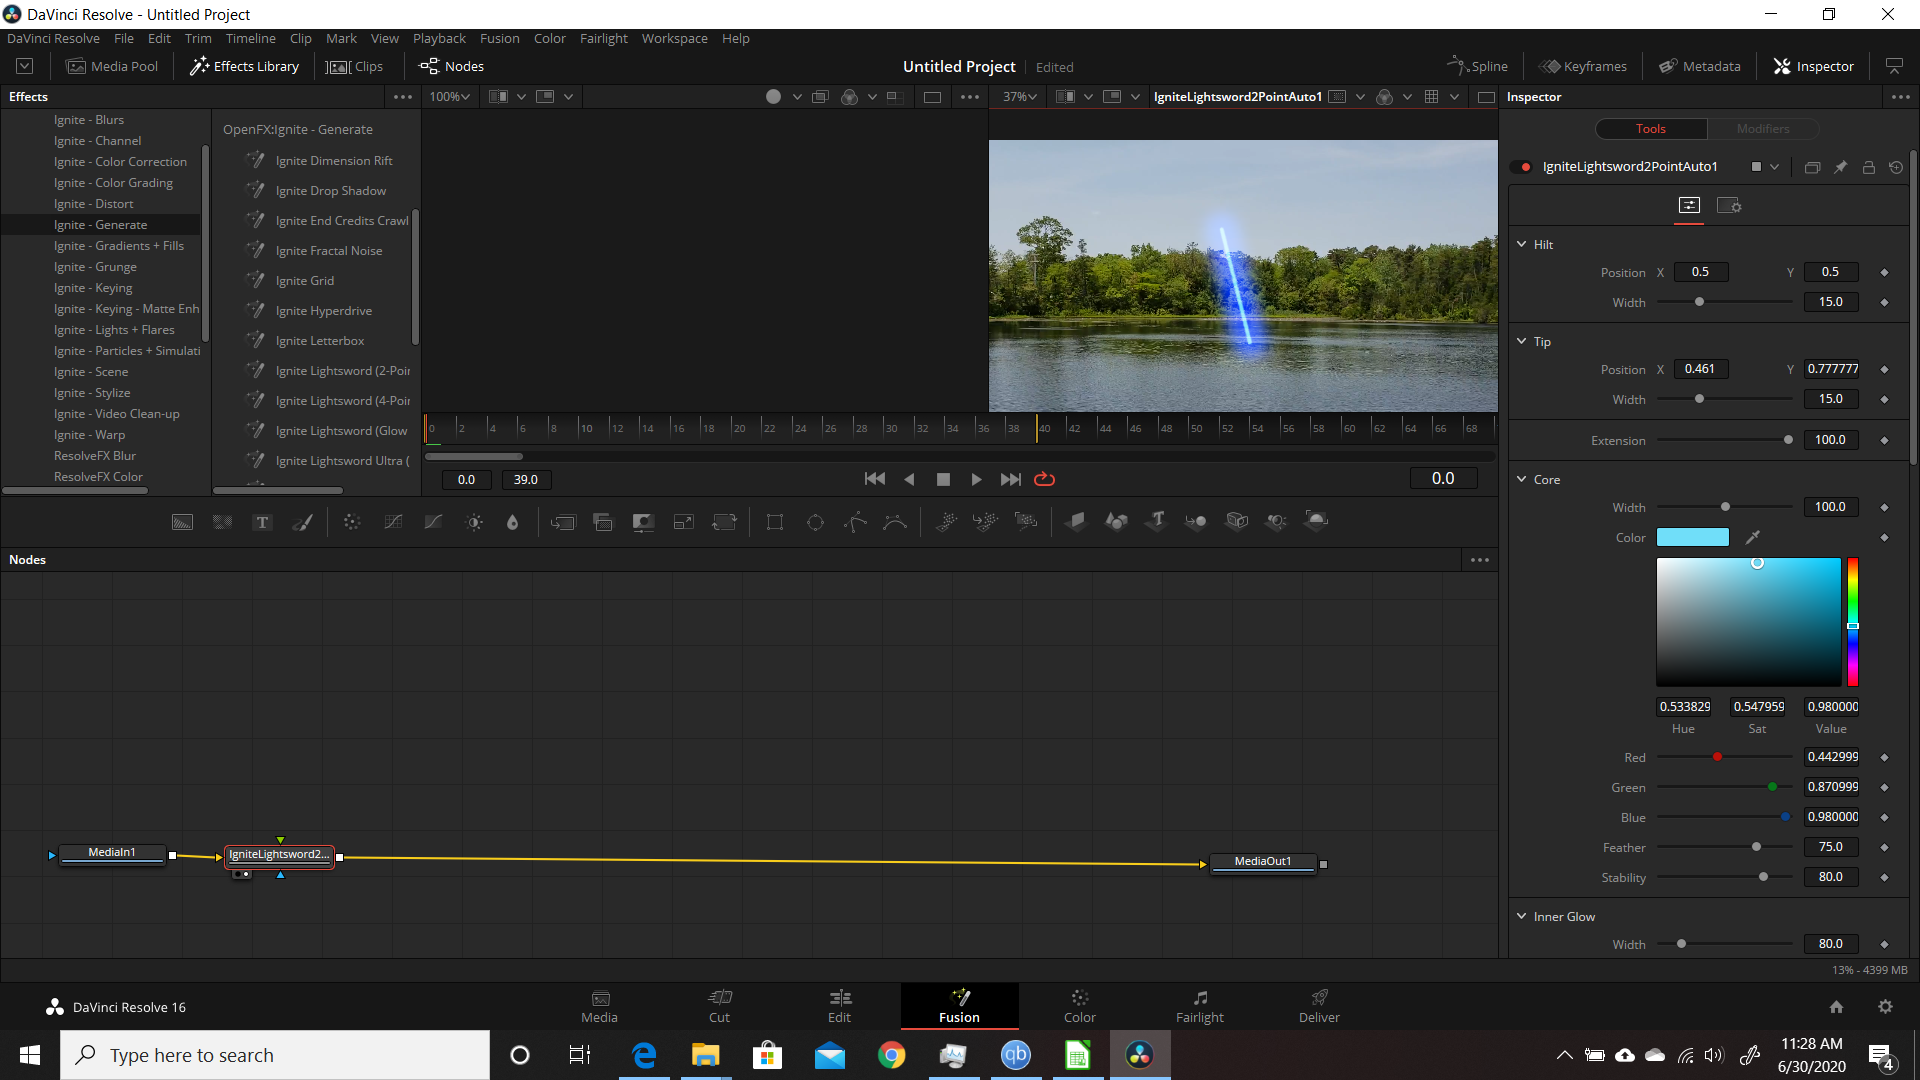The height and width of the screenshot is (1080, 1920).
Task: Click the Windows search box
Action: (x=275, y=1055)
